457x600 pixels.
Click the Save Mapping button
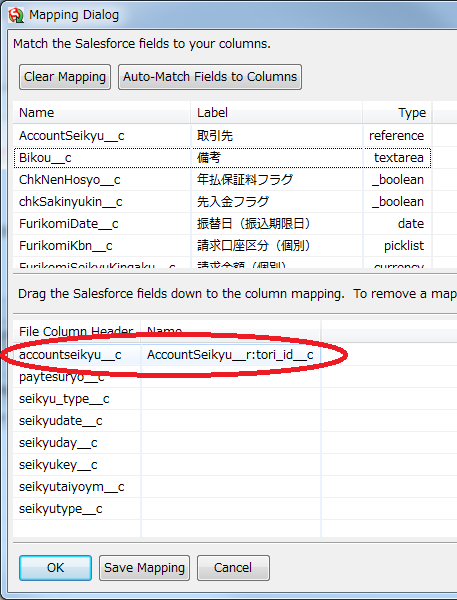[144, 568]
